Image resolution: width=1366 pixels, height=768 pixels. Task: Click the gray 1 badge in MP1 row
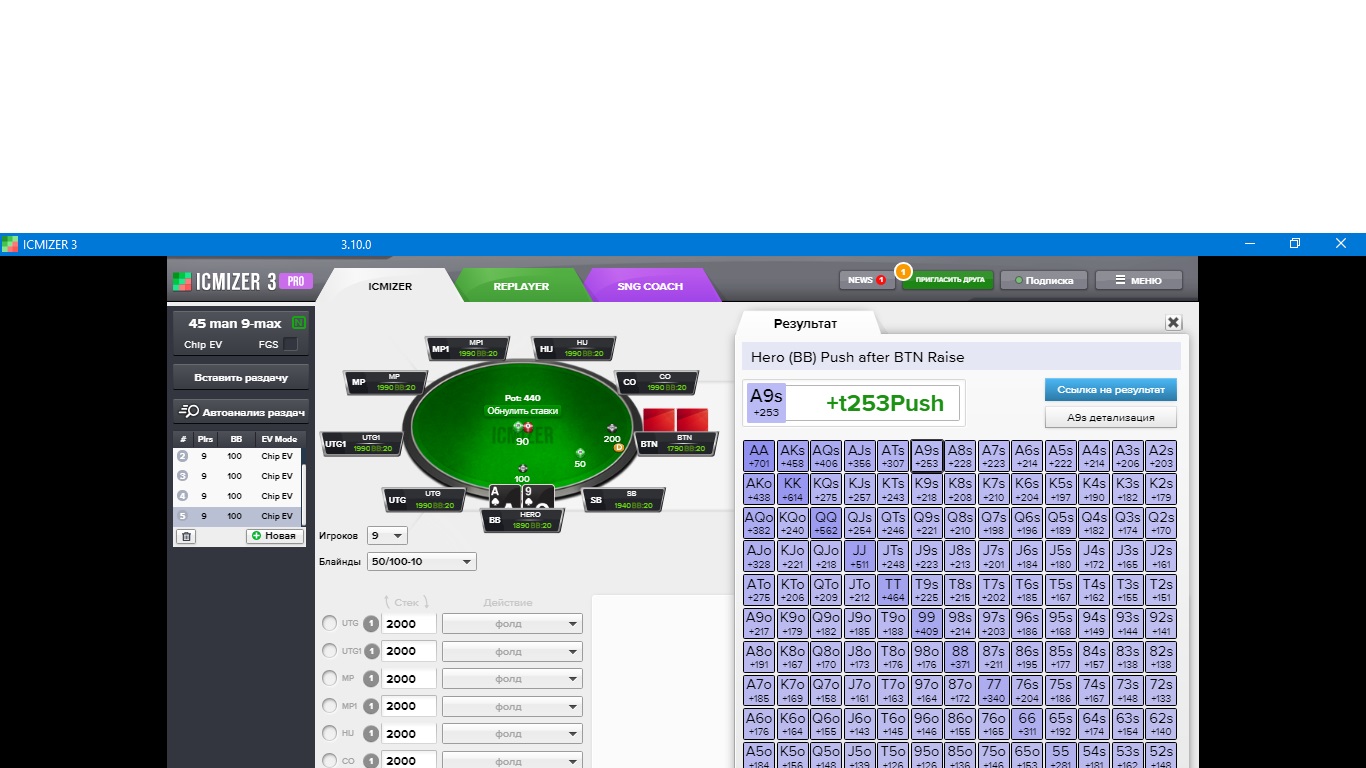coord(371,706)
